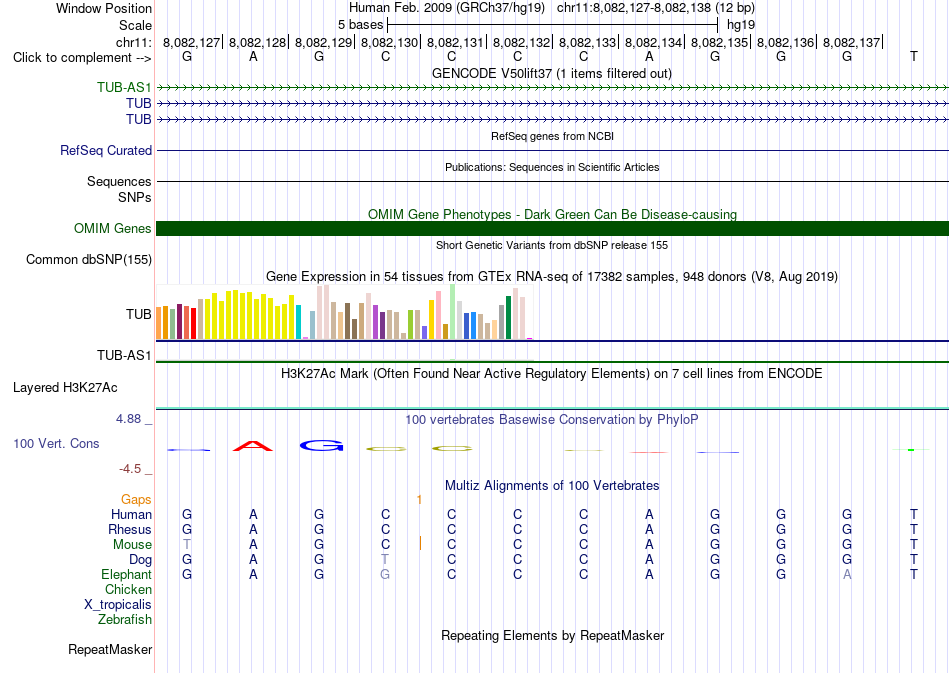
Task: Click the '5 bases' scale bar label
Action: [360, 25]
